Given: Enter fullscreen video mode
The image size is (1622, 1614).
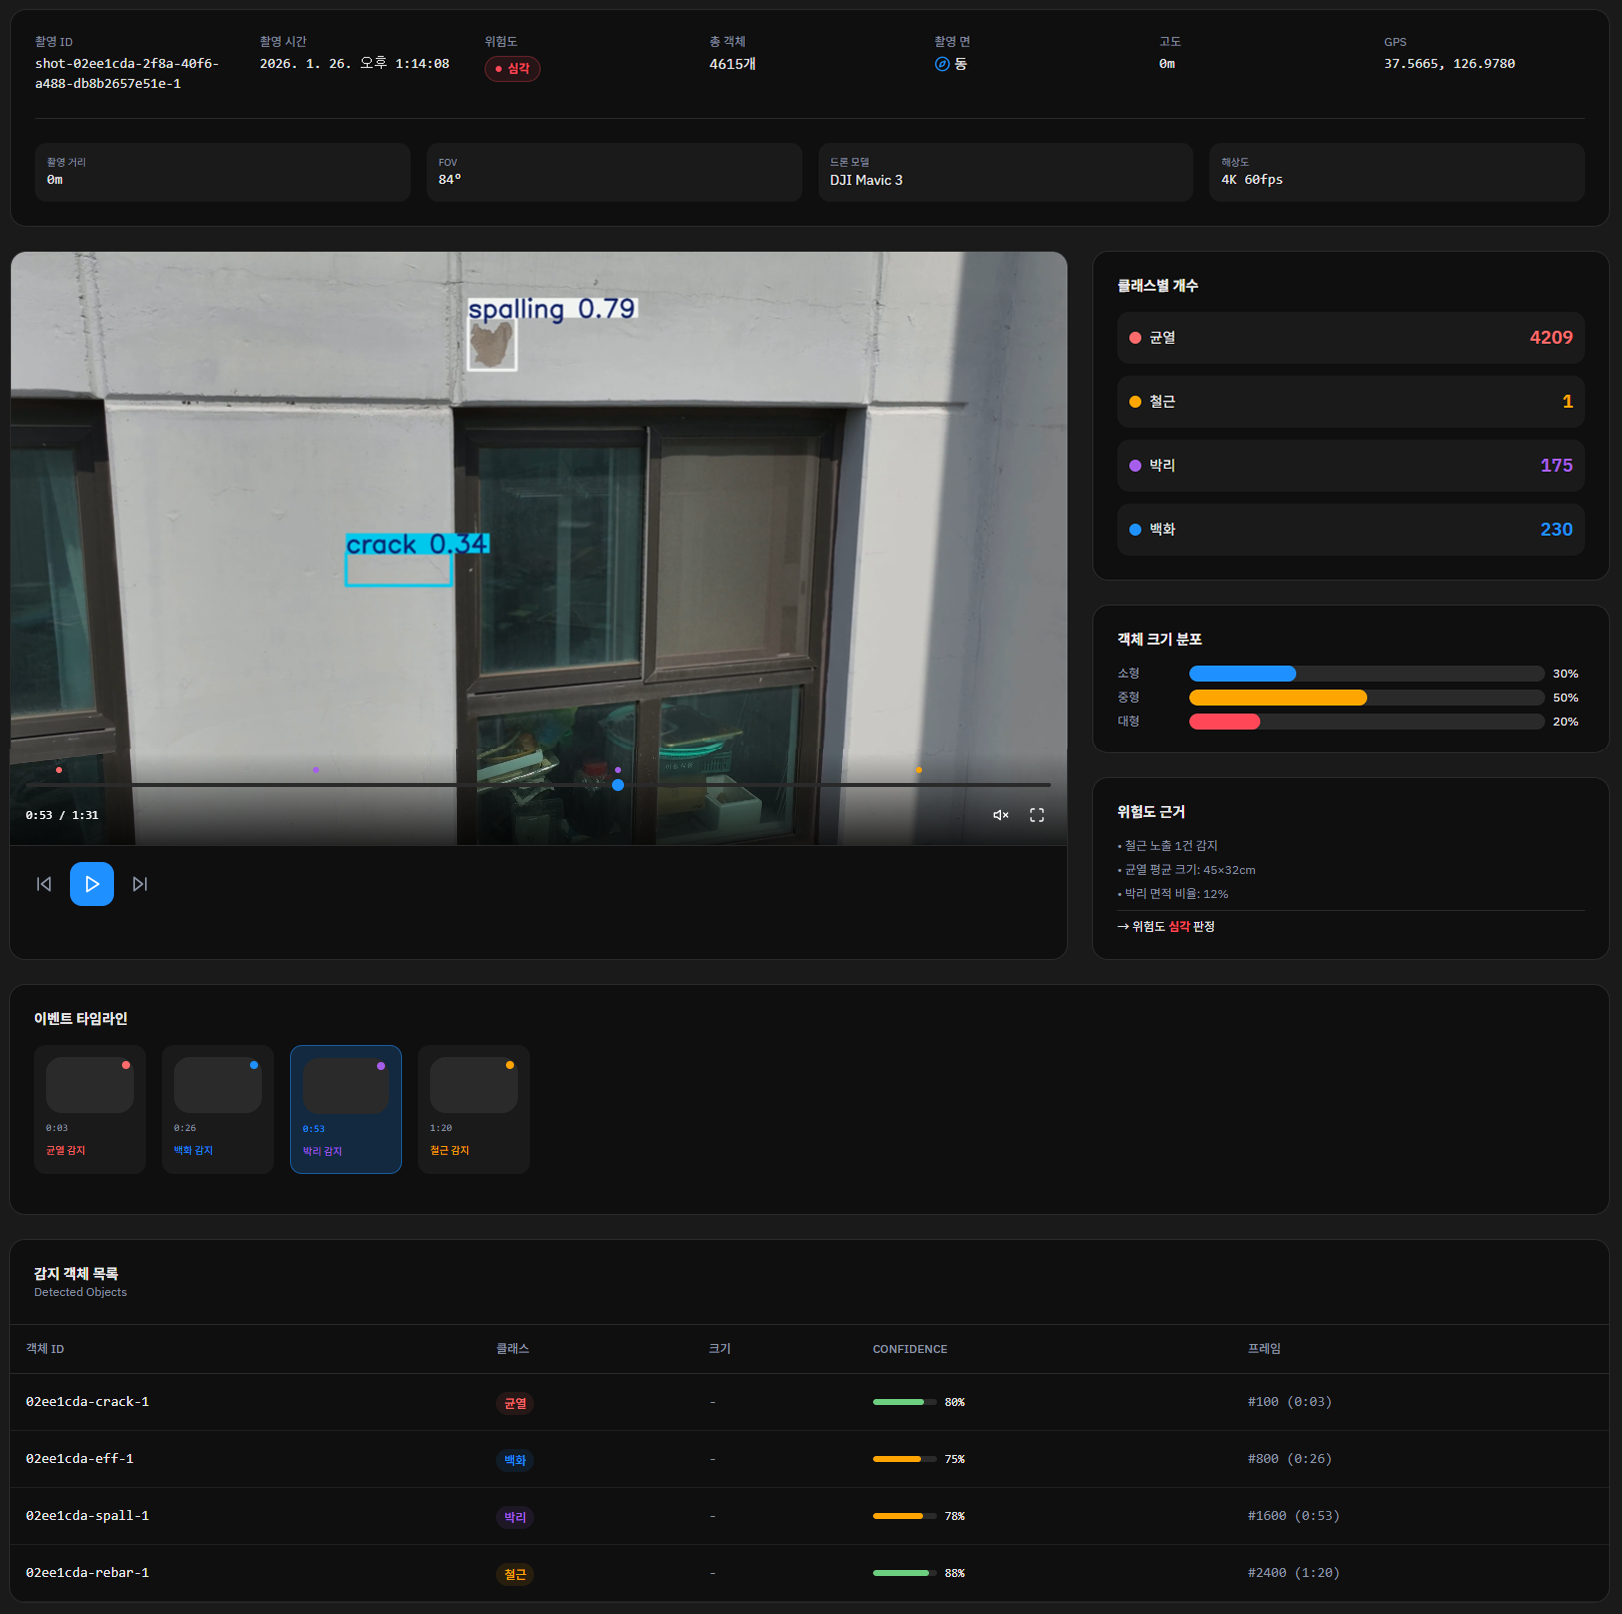Looking at the screenshot, I should click(1037, 815).
